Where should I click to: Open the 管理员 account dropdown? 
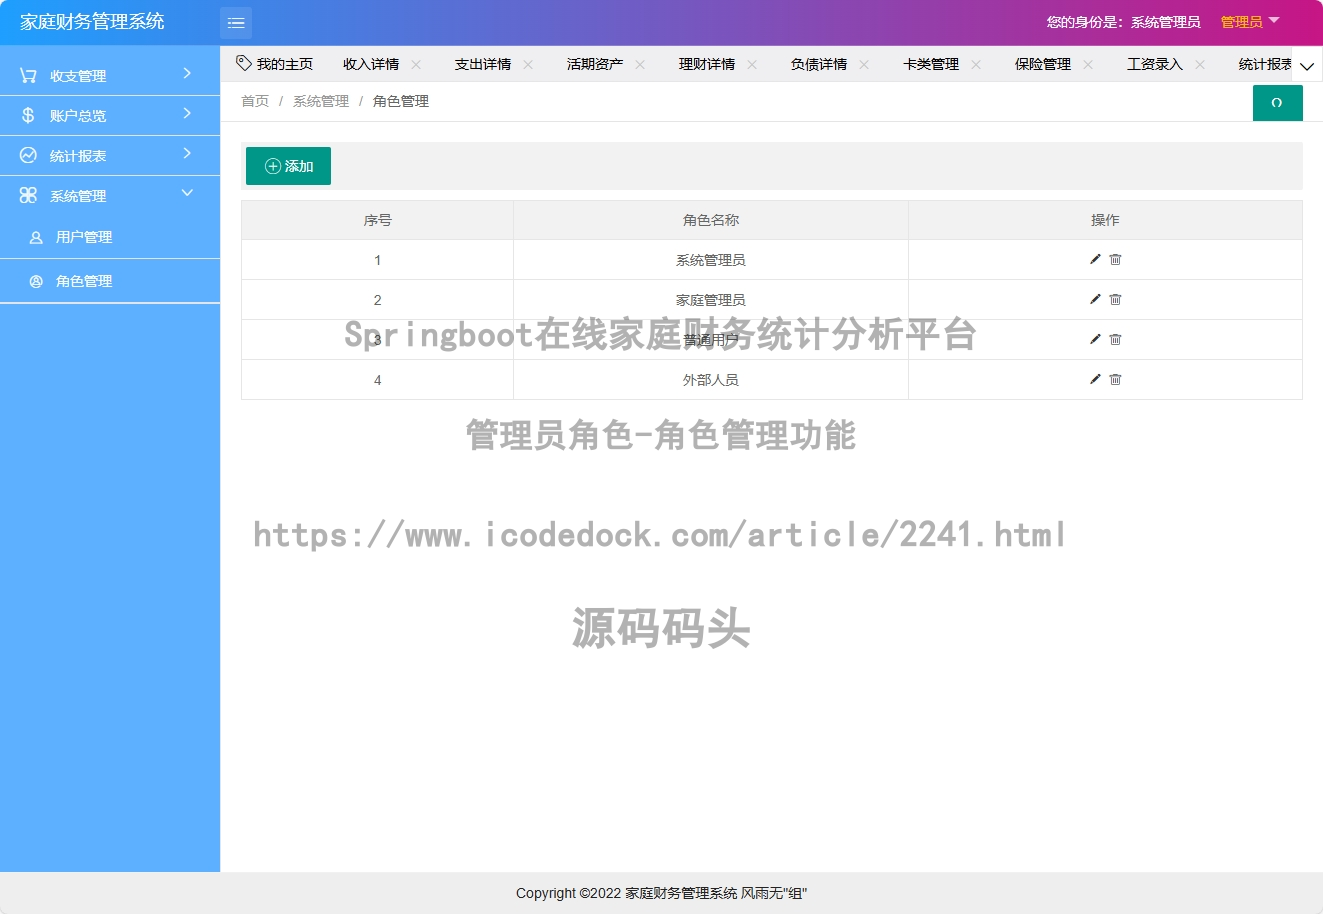(1250, 22)
